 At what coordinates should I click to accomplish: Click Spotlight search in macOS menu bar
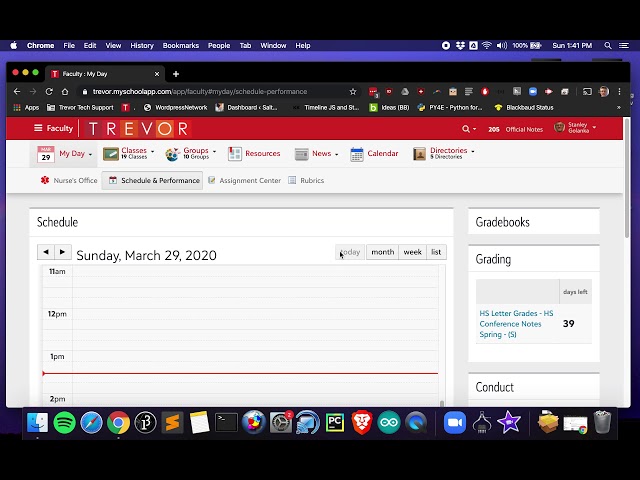(x=608, y=46)
